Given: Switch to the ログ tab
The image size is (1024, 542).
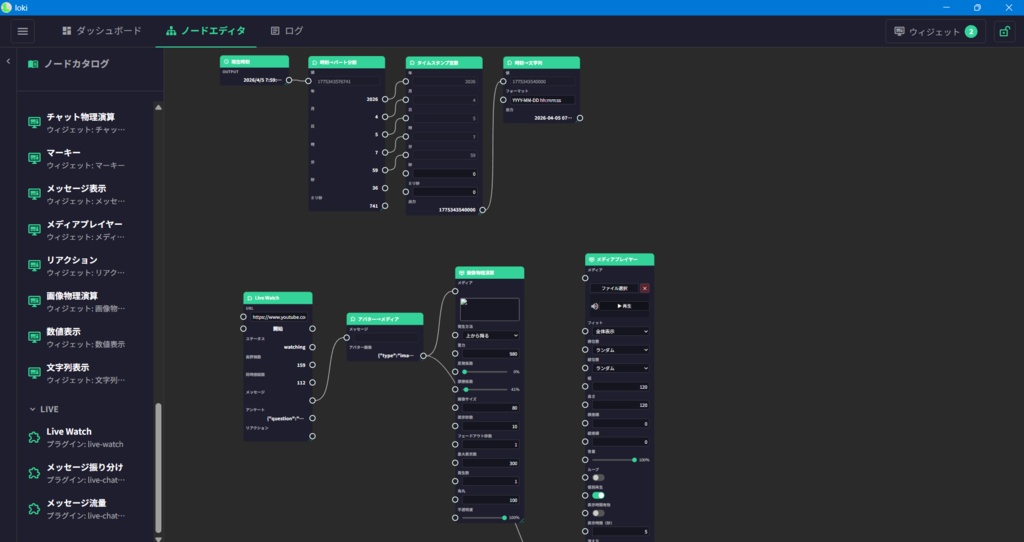Looking at the screenshot, I should coord(287,31).
